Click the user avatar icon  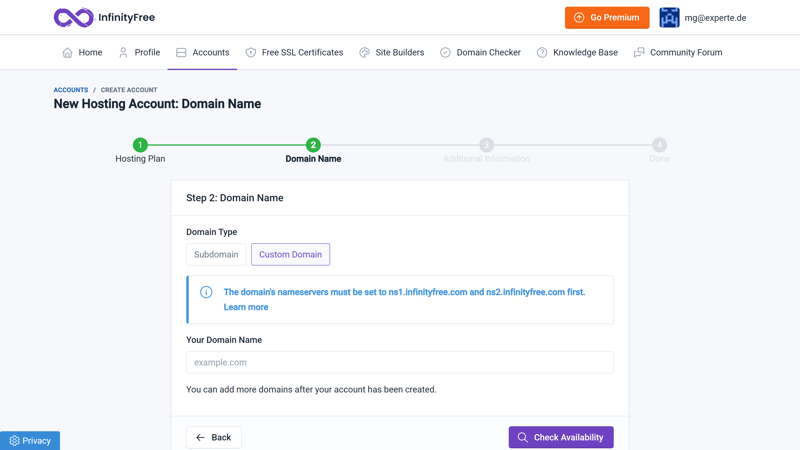click(669, 18)
